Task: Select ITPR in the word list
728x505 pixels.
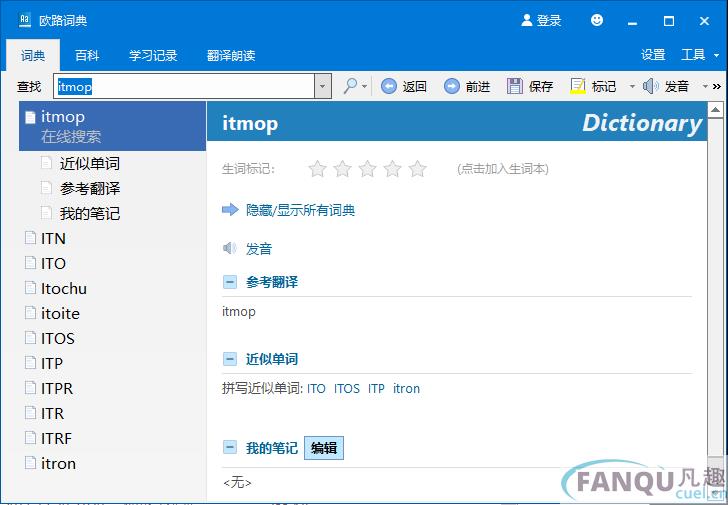Action: [57, 388]
